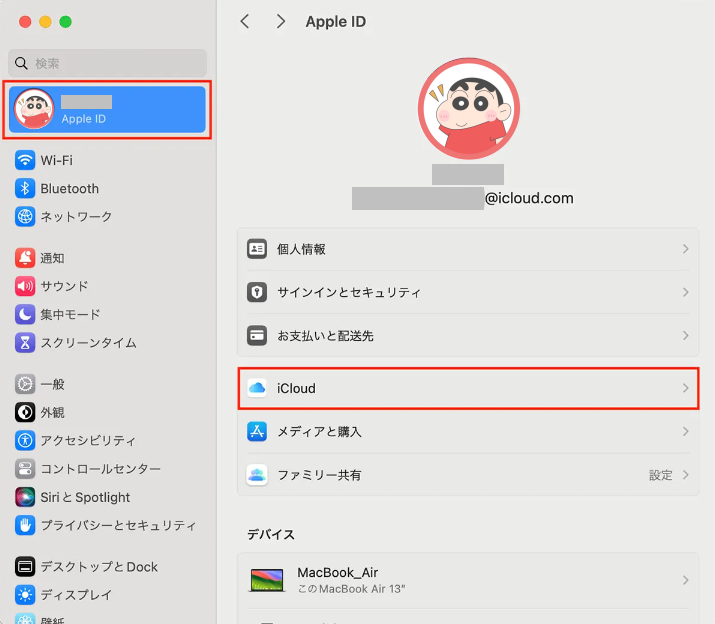Image resolution: width=715 pixels, height=624 pixels.
Task: Open ファミリー共有 text label
Action: coord(319,475)
